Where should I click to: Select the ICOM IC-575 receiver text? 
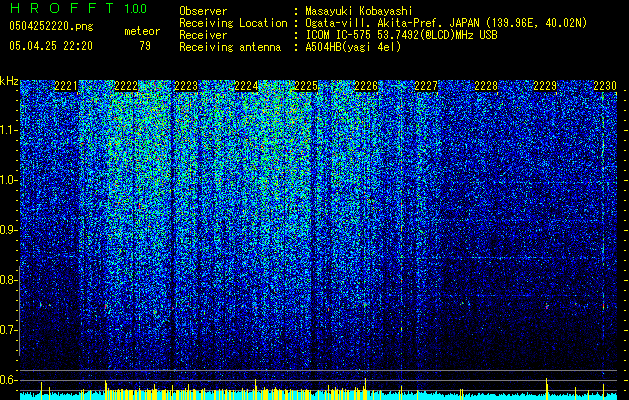402,35
